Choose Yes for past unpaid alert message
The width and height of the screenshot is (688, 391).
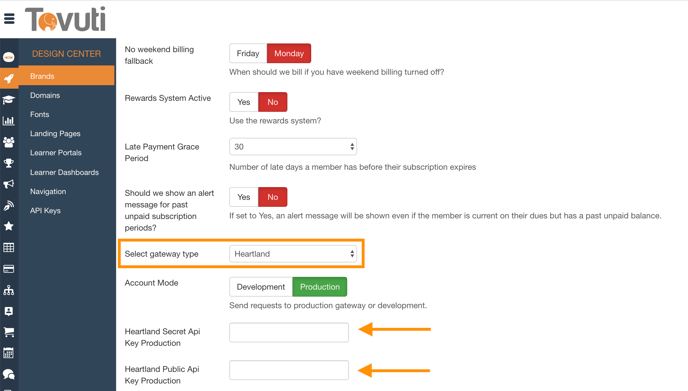(244, 197)
